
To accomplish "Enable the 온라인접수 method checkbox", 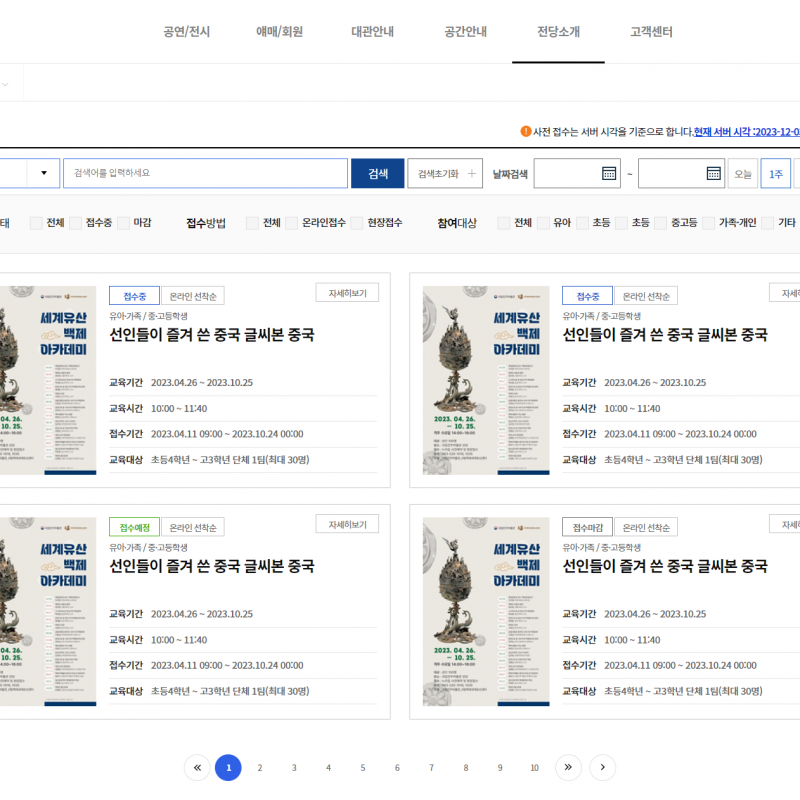I will pos(292,223).
